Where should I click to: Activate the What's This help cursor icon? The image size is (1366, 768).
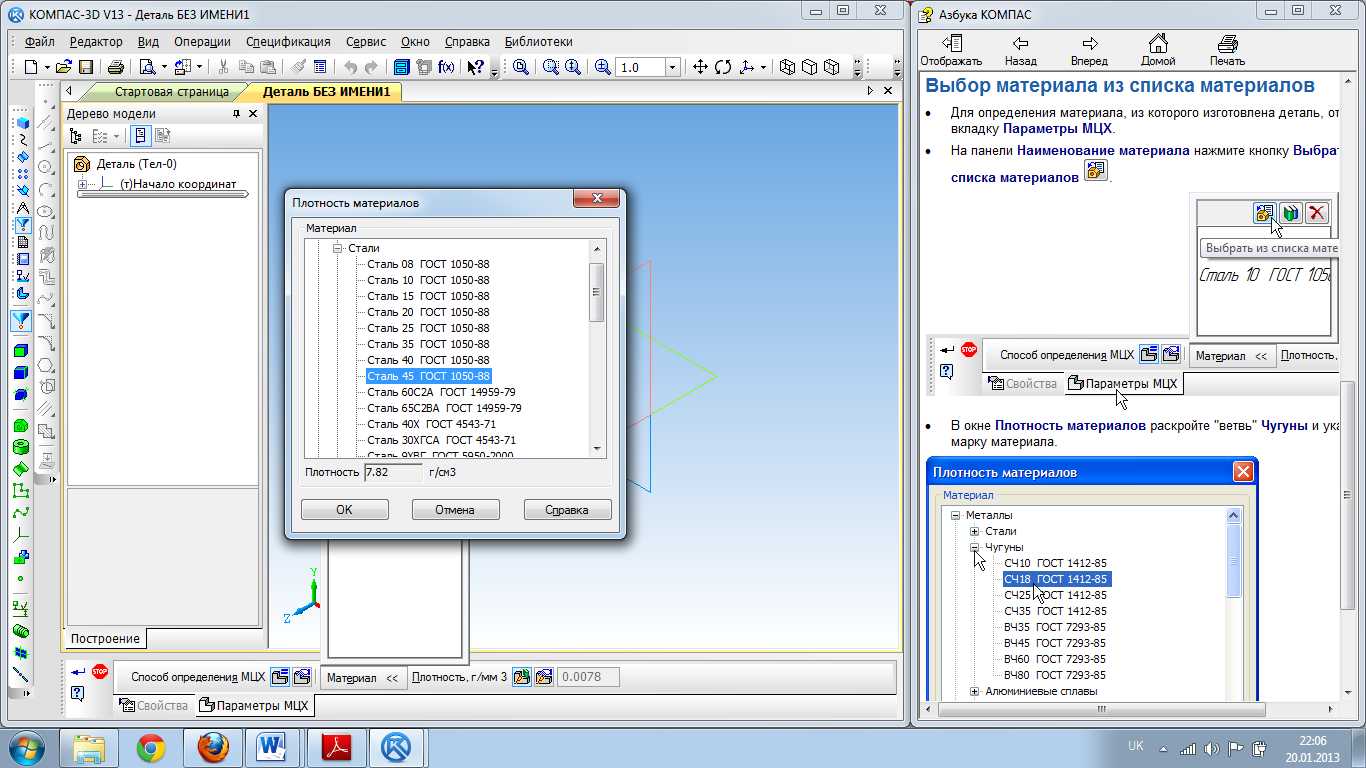(476, 67)
